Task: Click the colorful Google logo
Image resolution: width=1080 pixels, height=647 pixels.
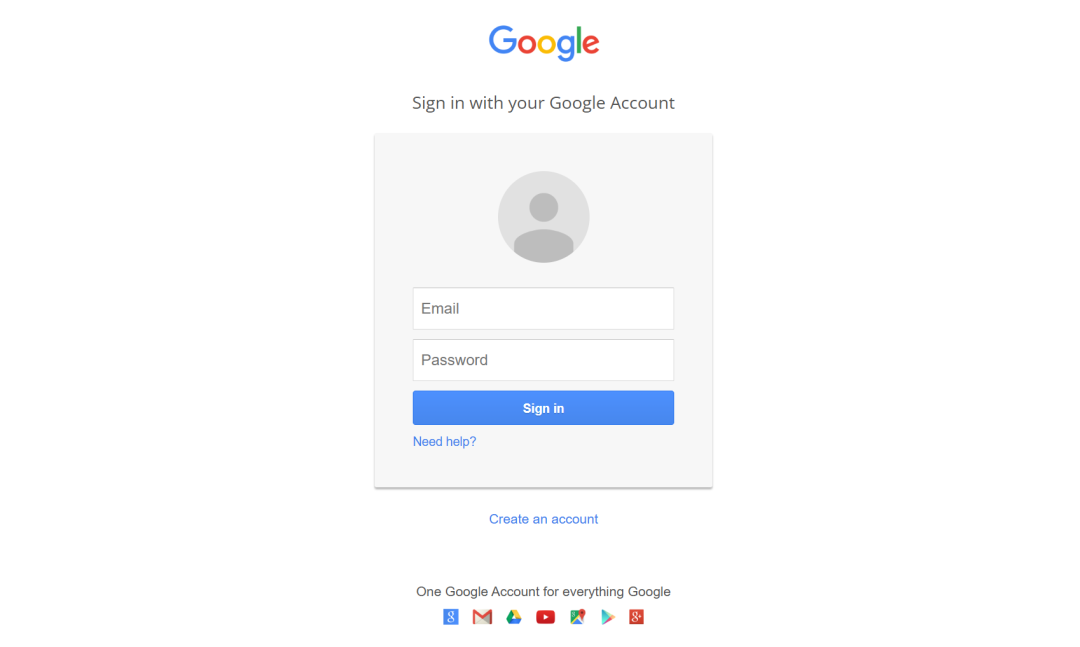Action: coord(543,43)
